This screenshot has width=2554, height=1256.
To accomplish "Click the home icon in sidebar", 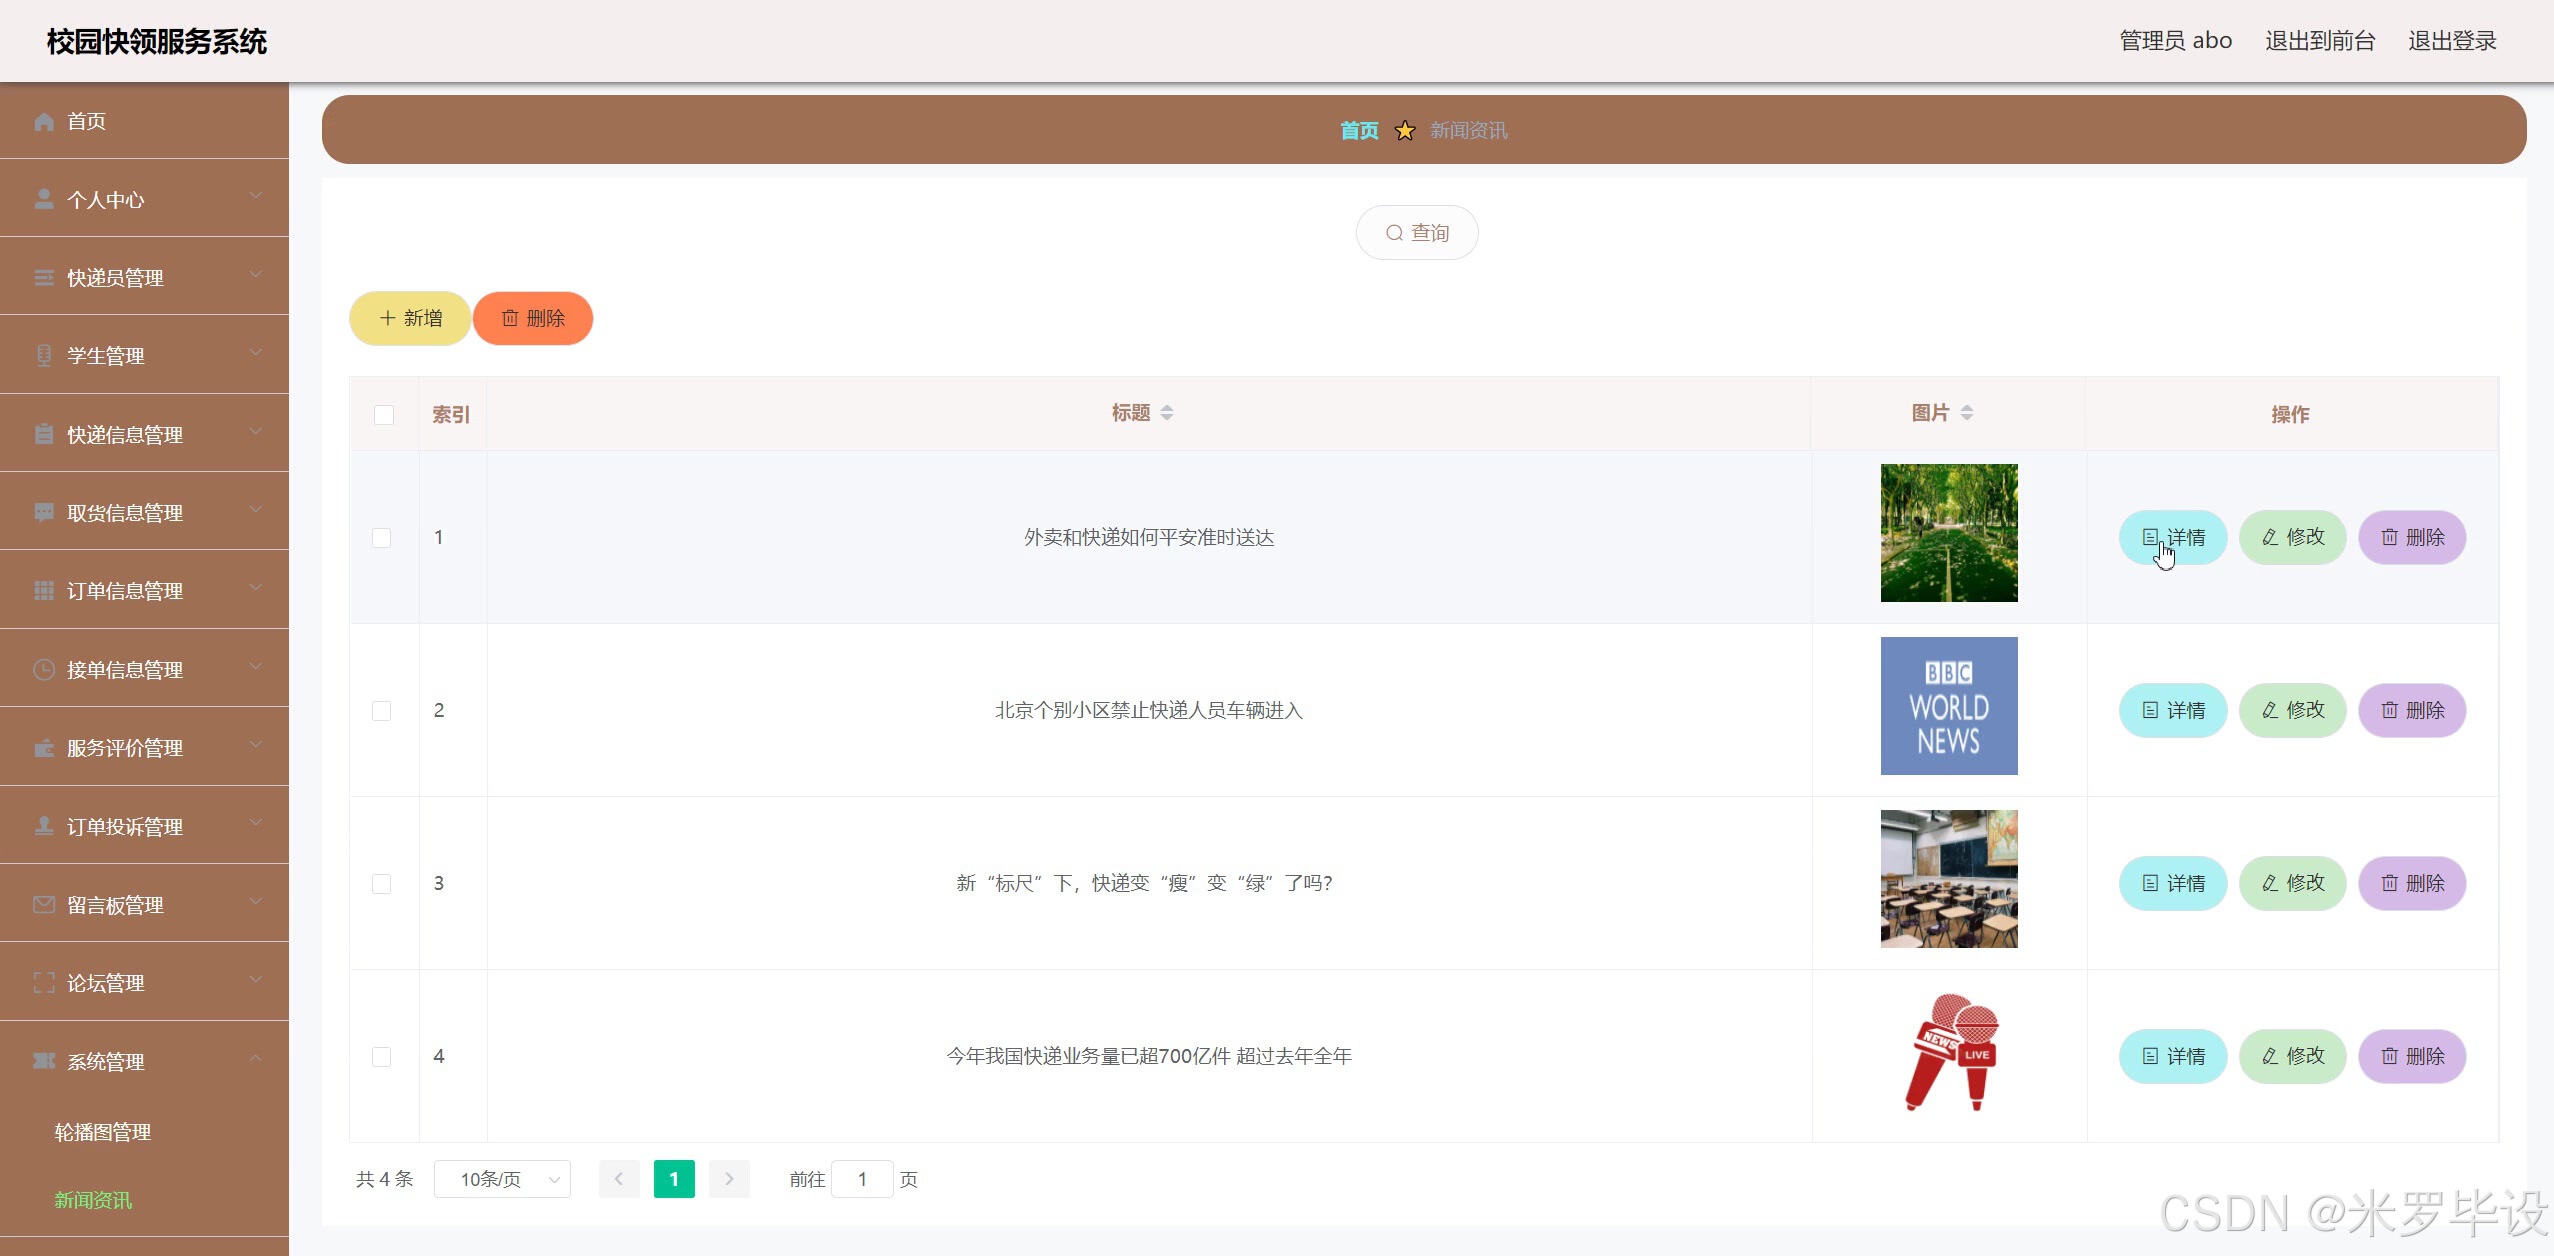I will [44, 121].
